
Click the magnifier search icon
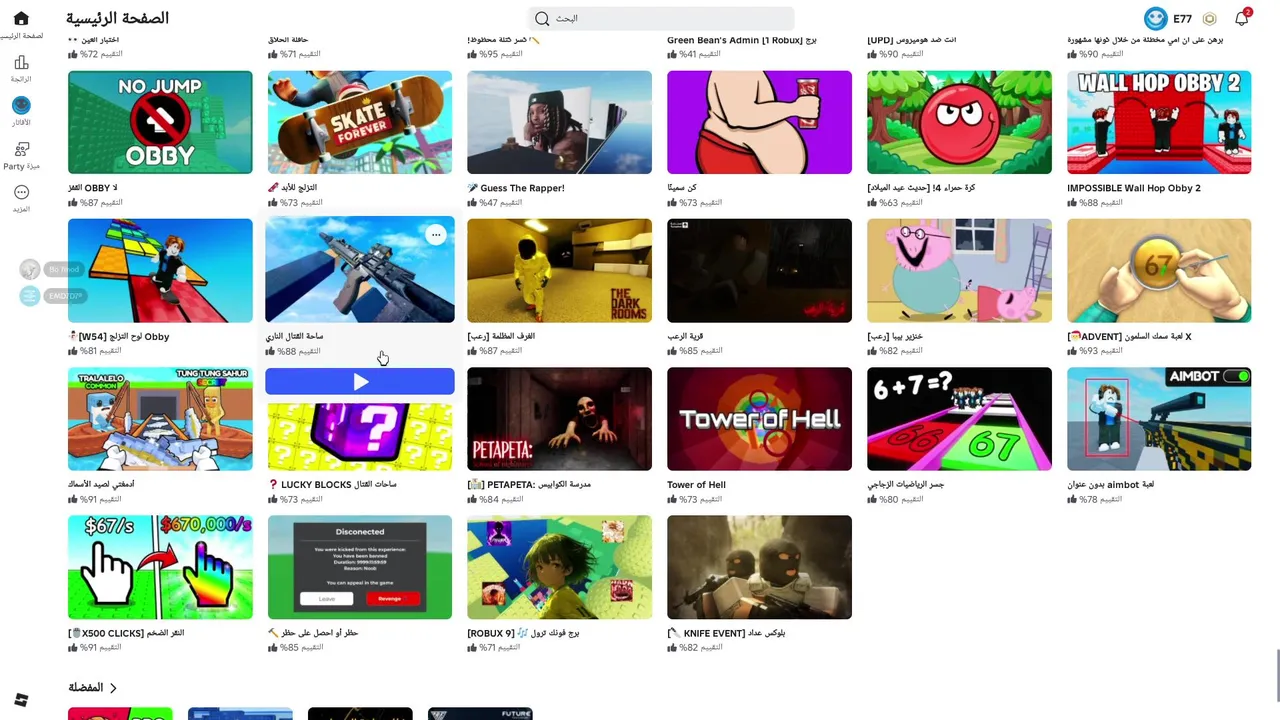coord(542,18)
